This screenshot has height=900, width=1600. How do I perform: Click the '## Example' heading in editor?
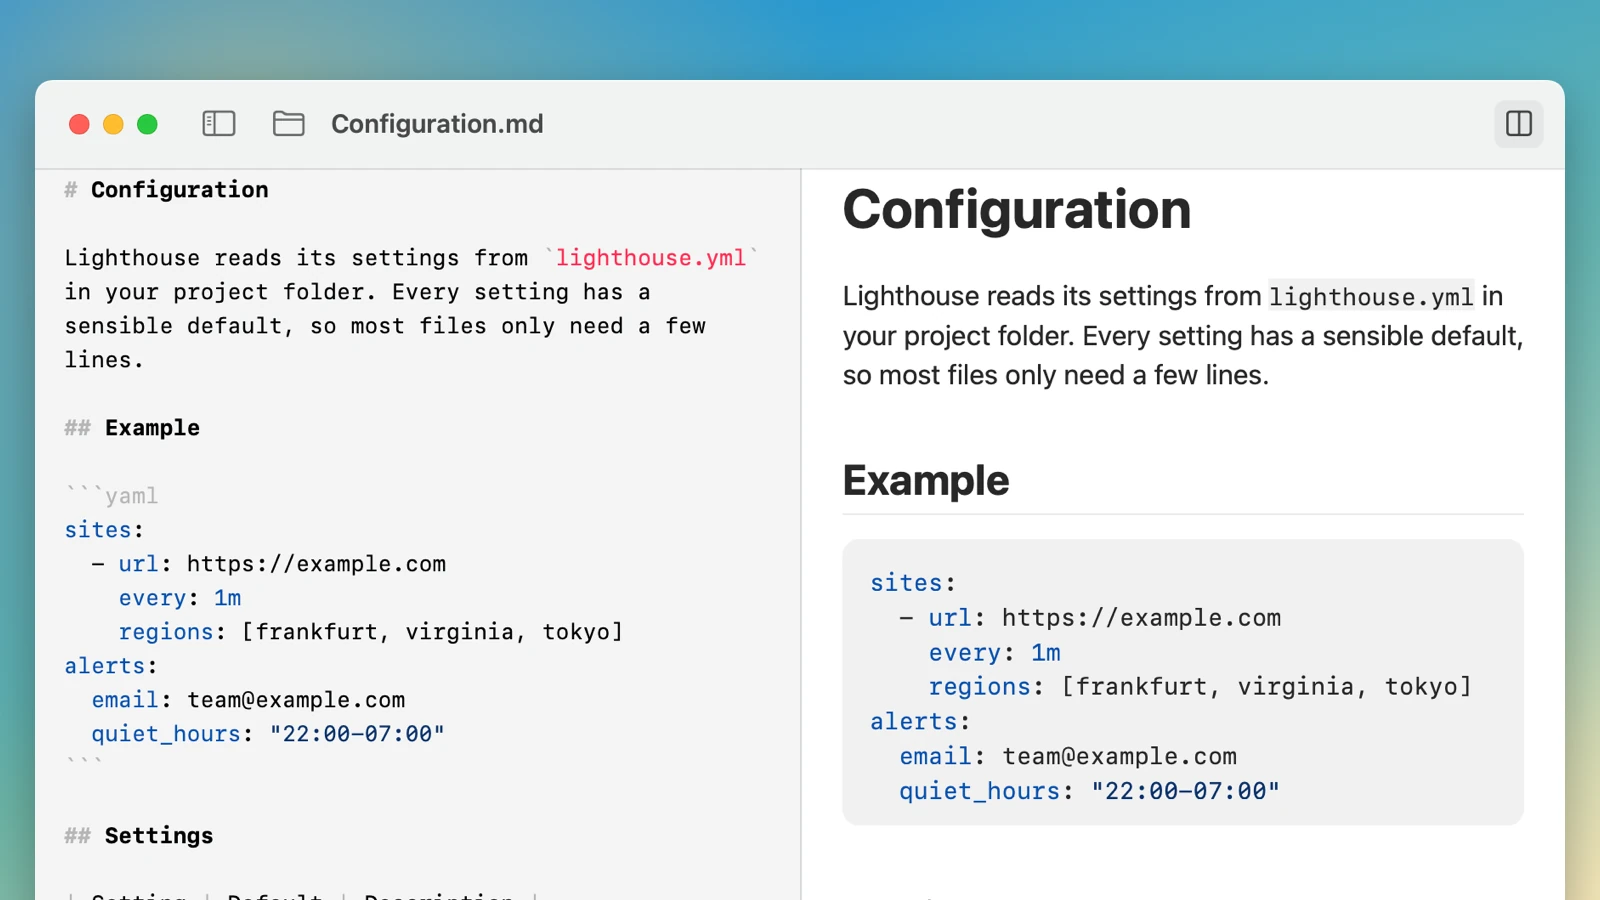[x=132, y=428]
